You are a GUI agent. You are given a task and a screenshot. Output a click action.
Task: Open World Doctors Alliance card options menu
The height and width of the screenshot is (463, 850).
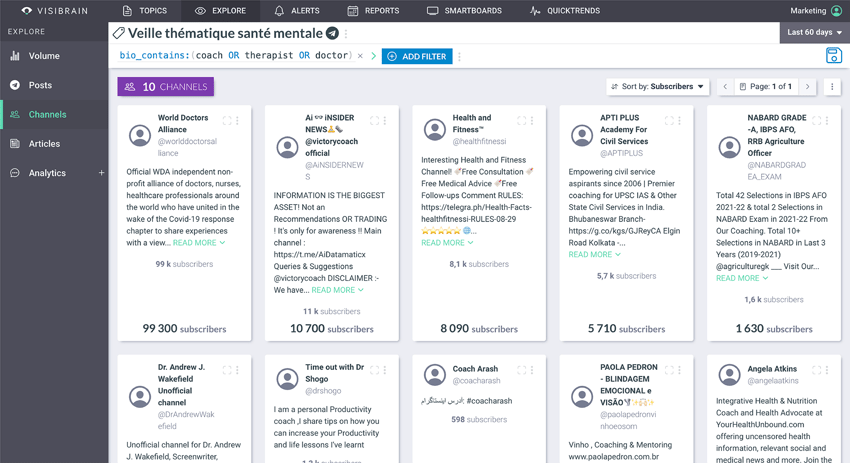tap(237, 121)
